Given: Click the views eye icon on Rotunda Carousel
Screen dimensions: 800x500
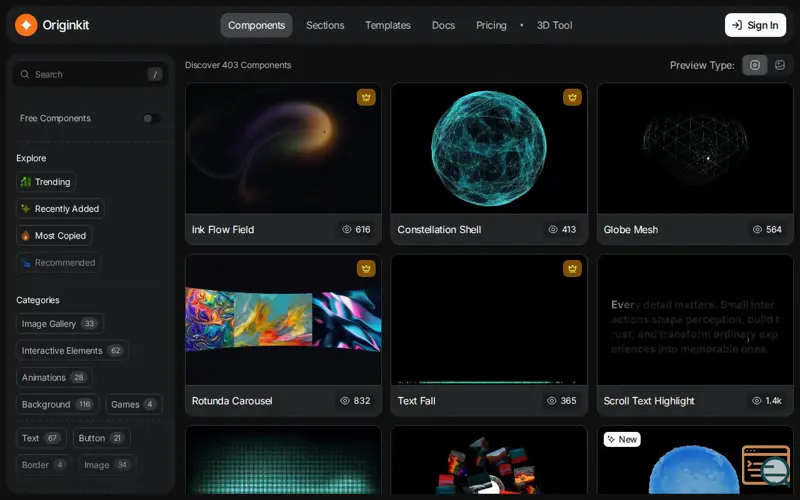Looking at the screenshot, I should (345, 401).
